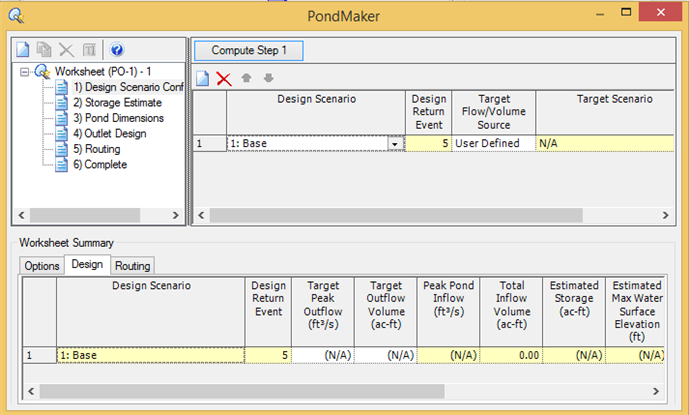Viewport: 689px width, 415px height.
Task: Click Design Return Event cell with value 5 in upper grid
Action: click(x=428, y=143)
